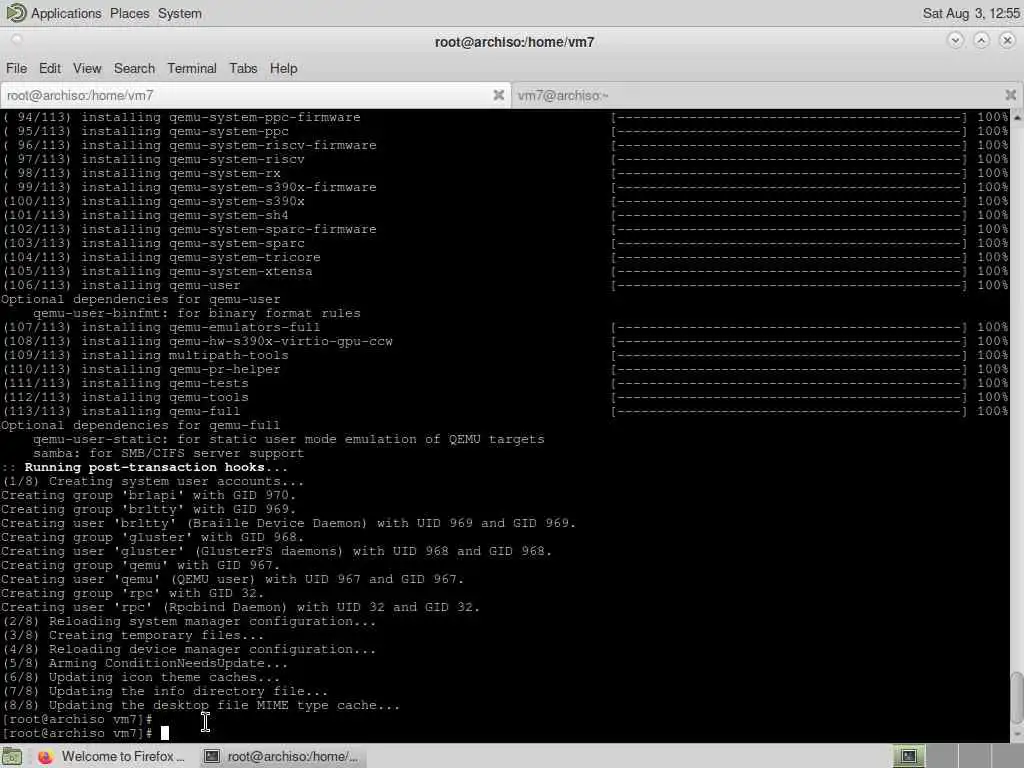The image size is (1024, 768).
Task: Activate root@archiso:/home/... taskbar button
Action: click(x=281, y=756)
